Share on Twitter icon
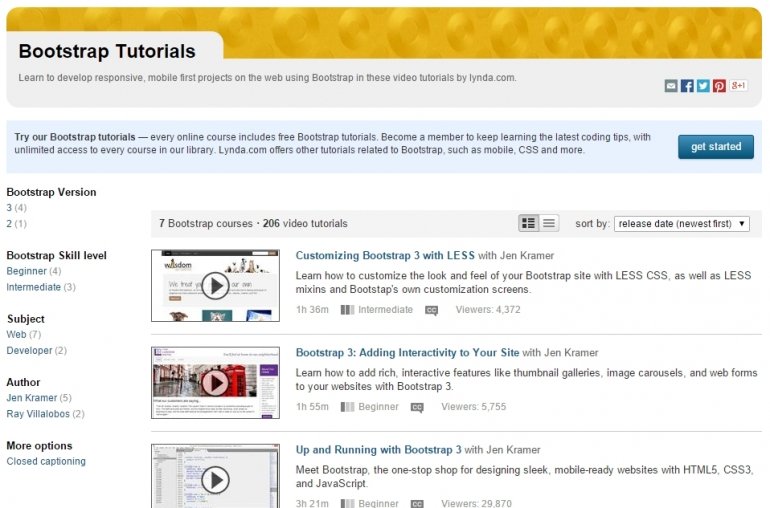The width and height of the screenshot is (770, 508). (x=703, y=86)
